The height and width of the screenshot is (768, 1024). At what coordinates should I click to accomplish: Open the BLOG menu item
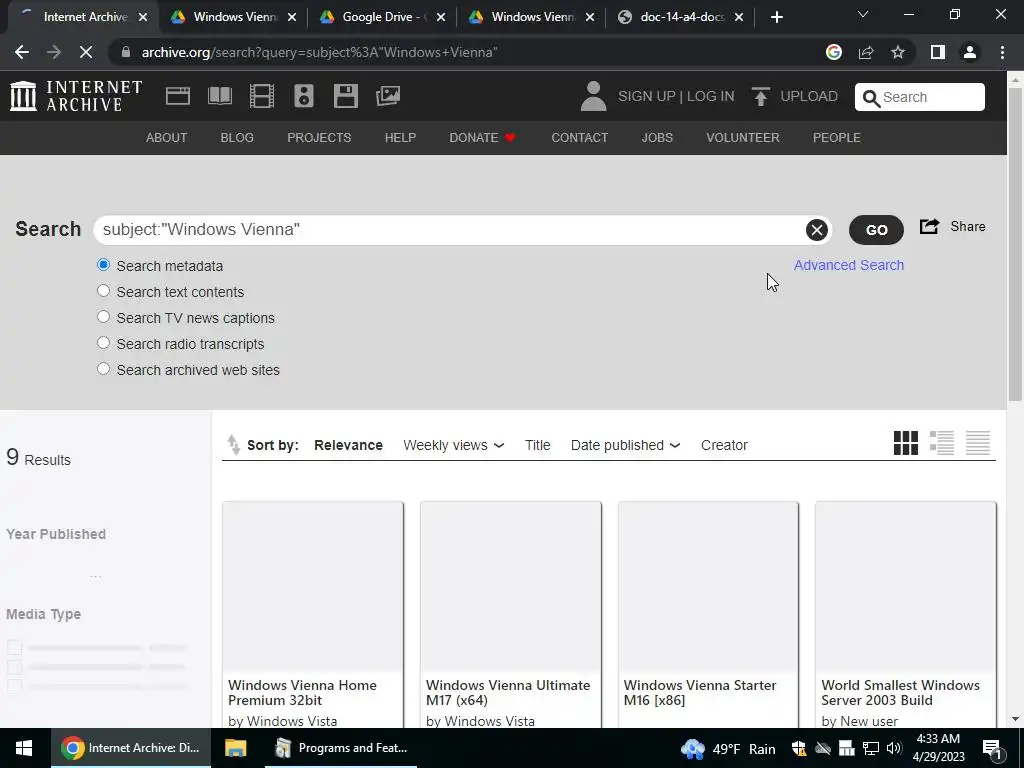pyautogui.click(x=237, y=138)
